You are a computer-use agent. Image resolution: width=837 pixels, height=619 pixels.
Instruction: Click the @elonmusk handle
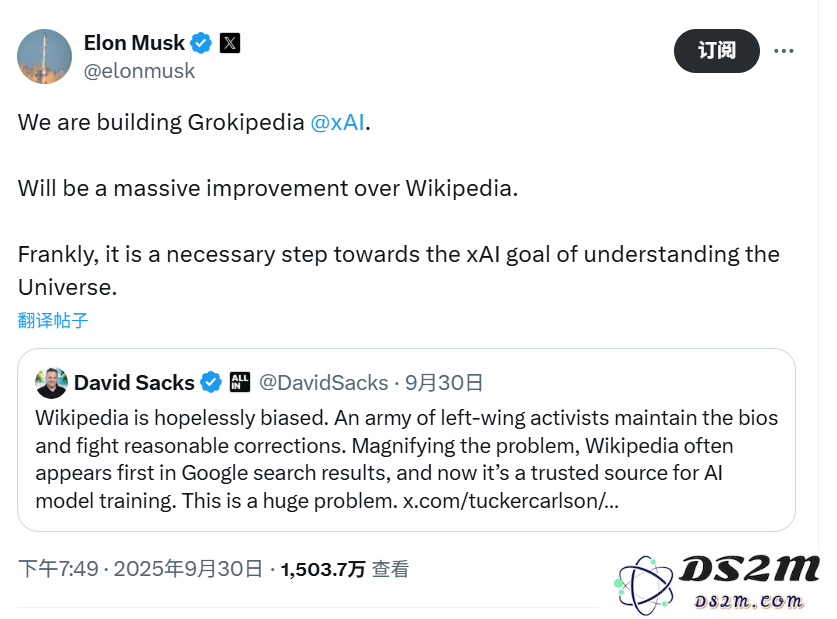139,71
